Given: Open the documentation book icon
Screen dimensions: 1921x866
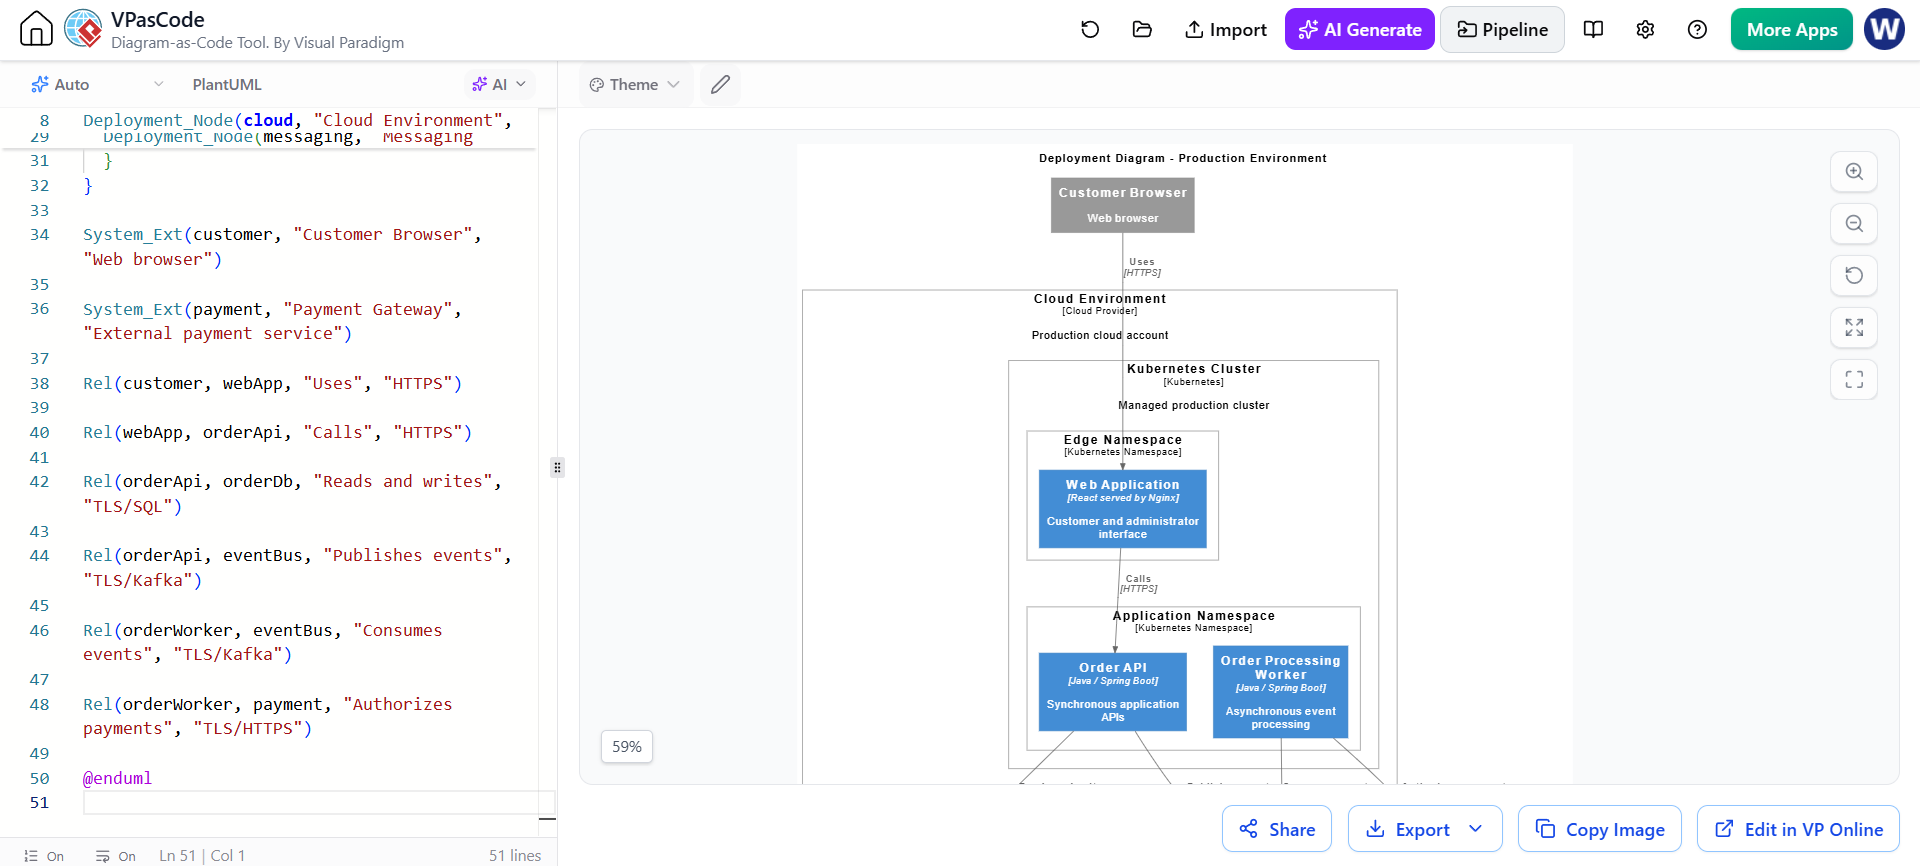Looking at the screenshot, I should pyautogui.click(x=1594, y=30).
